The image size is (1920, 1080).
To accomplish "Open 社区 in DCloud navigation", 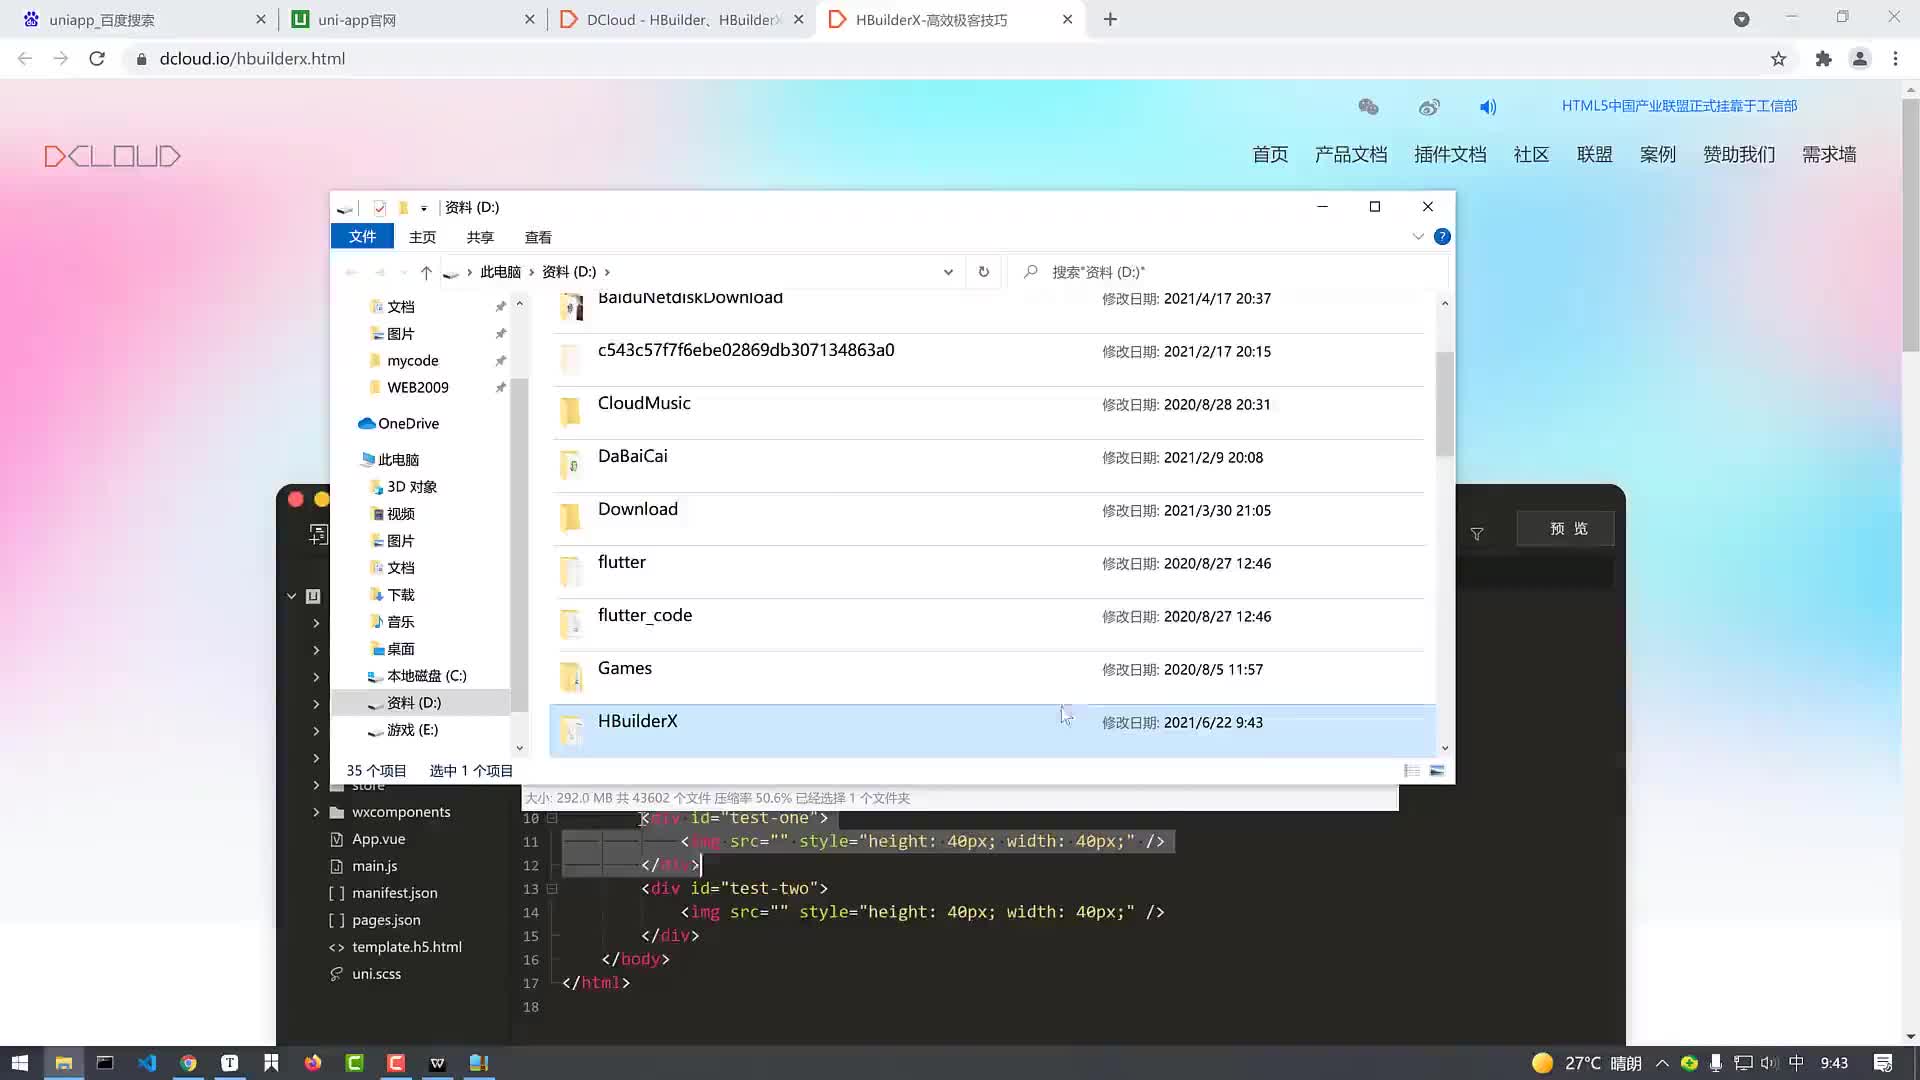I will [x=1531, y=155].
